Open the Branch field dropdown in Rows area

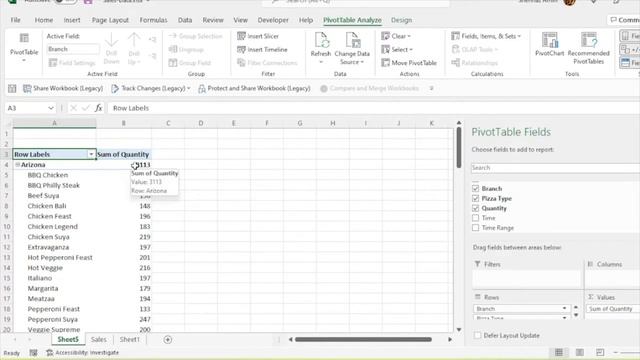pos(564,309)
